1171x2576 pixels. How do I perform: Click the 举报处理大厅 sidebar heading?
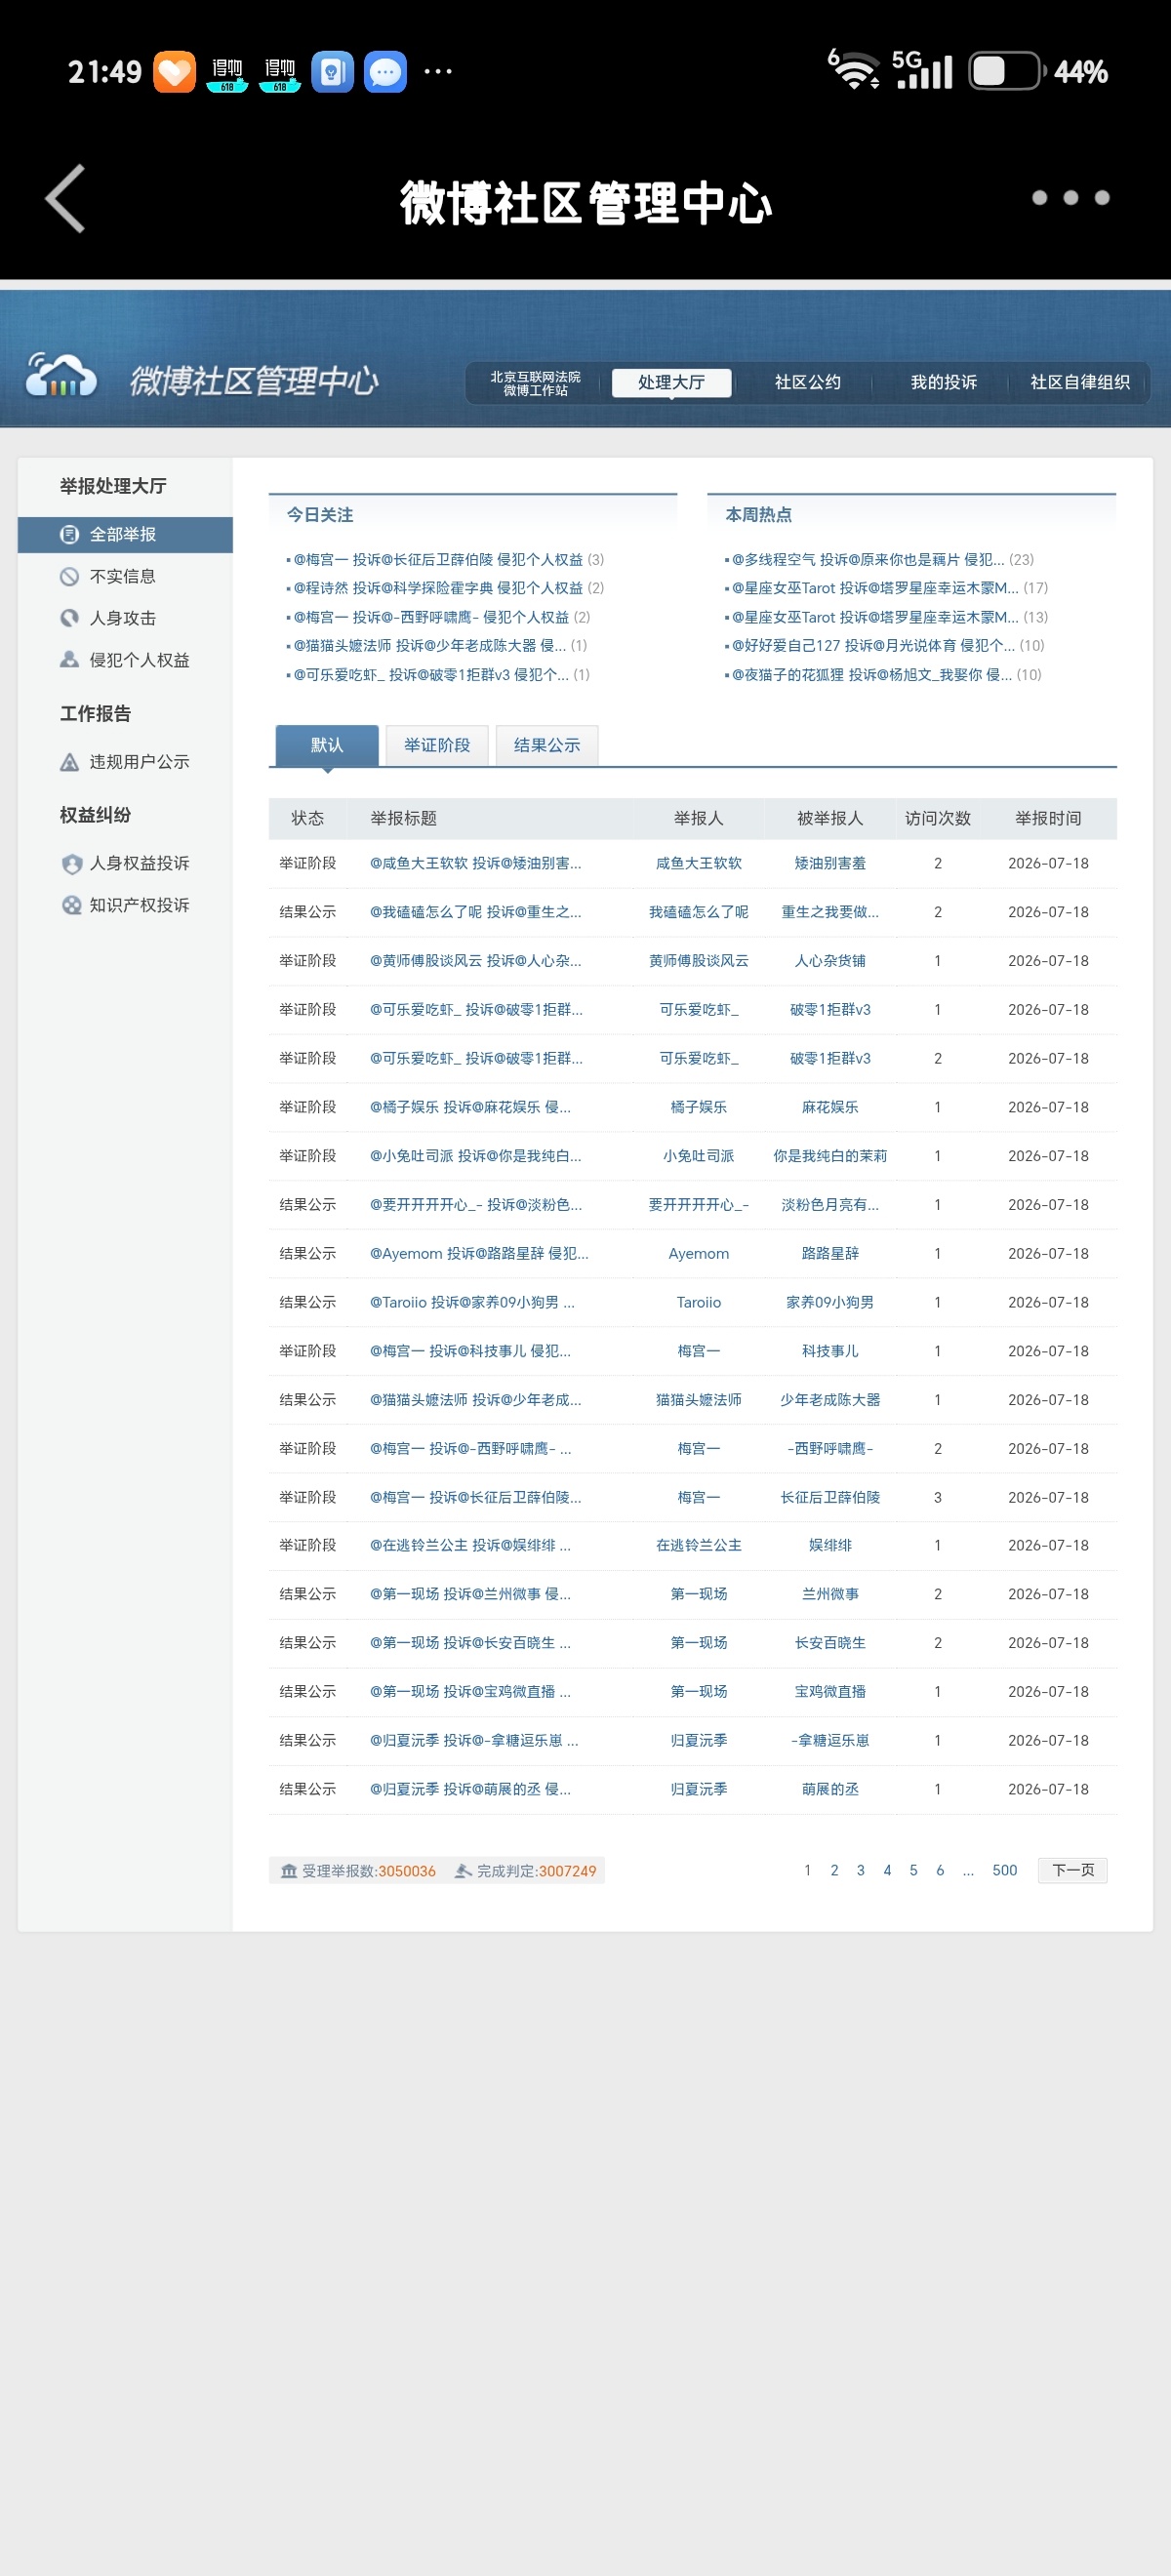[x=113, y=487]
